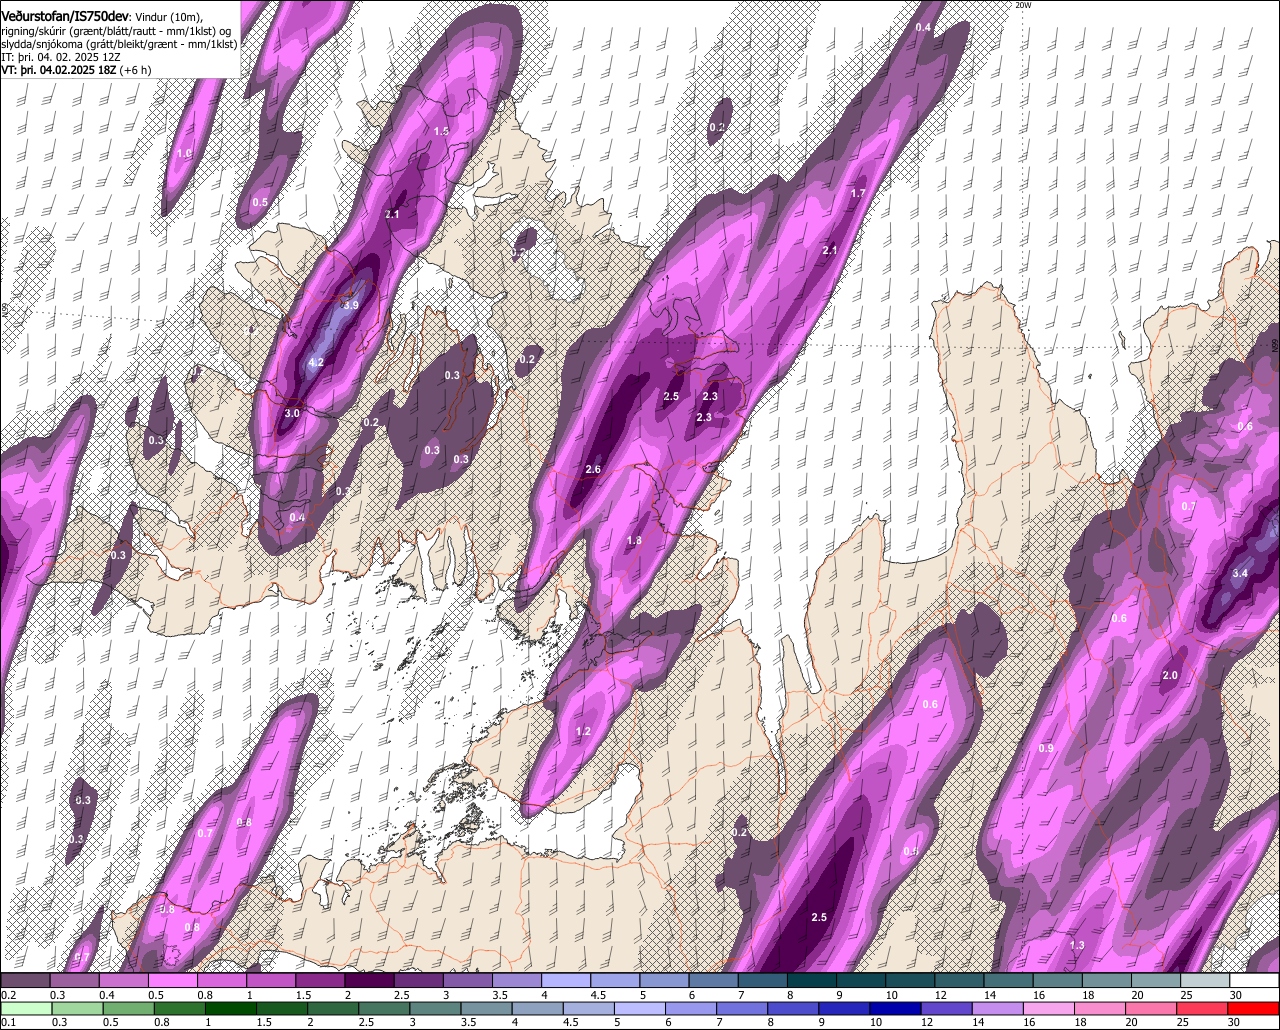Screen dimensions: 1280x1030
Task: Select the 2.6 precipitation label
Action: [x=593, y=470]
